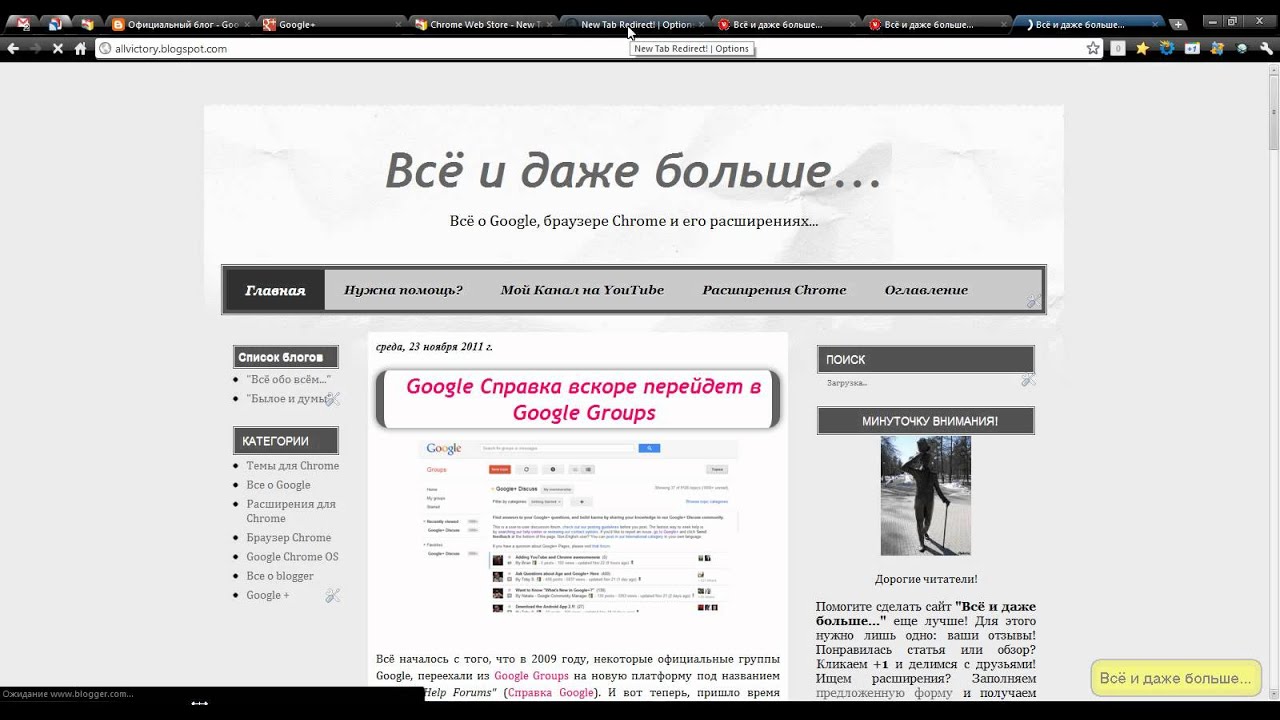Open the Все о blogger category
The height and width of the screenshot is (720, 1280).
[x=280, y=575]
